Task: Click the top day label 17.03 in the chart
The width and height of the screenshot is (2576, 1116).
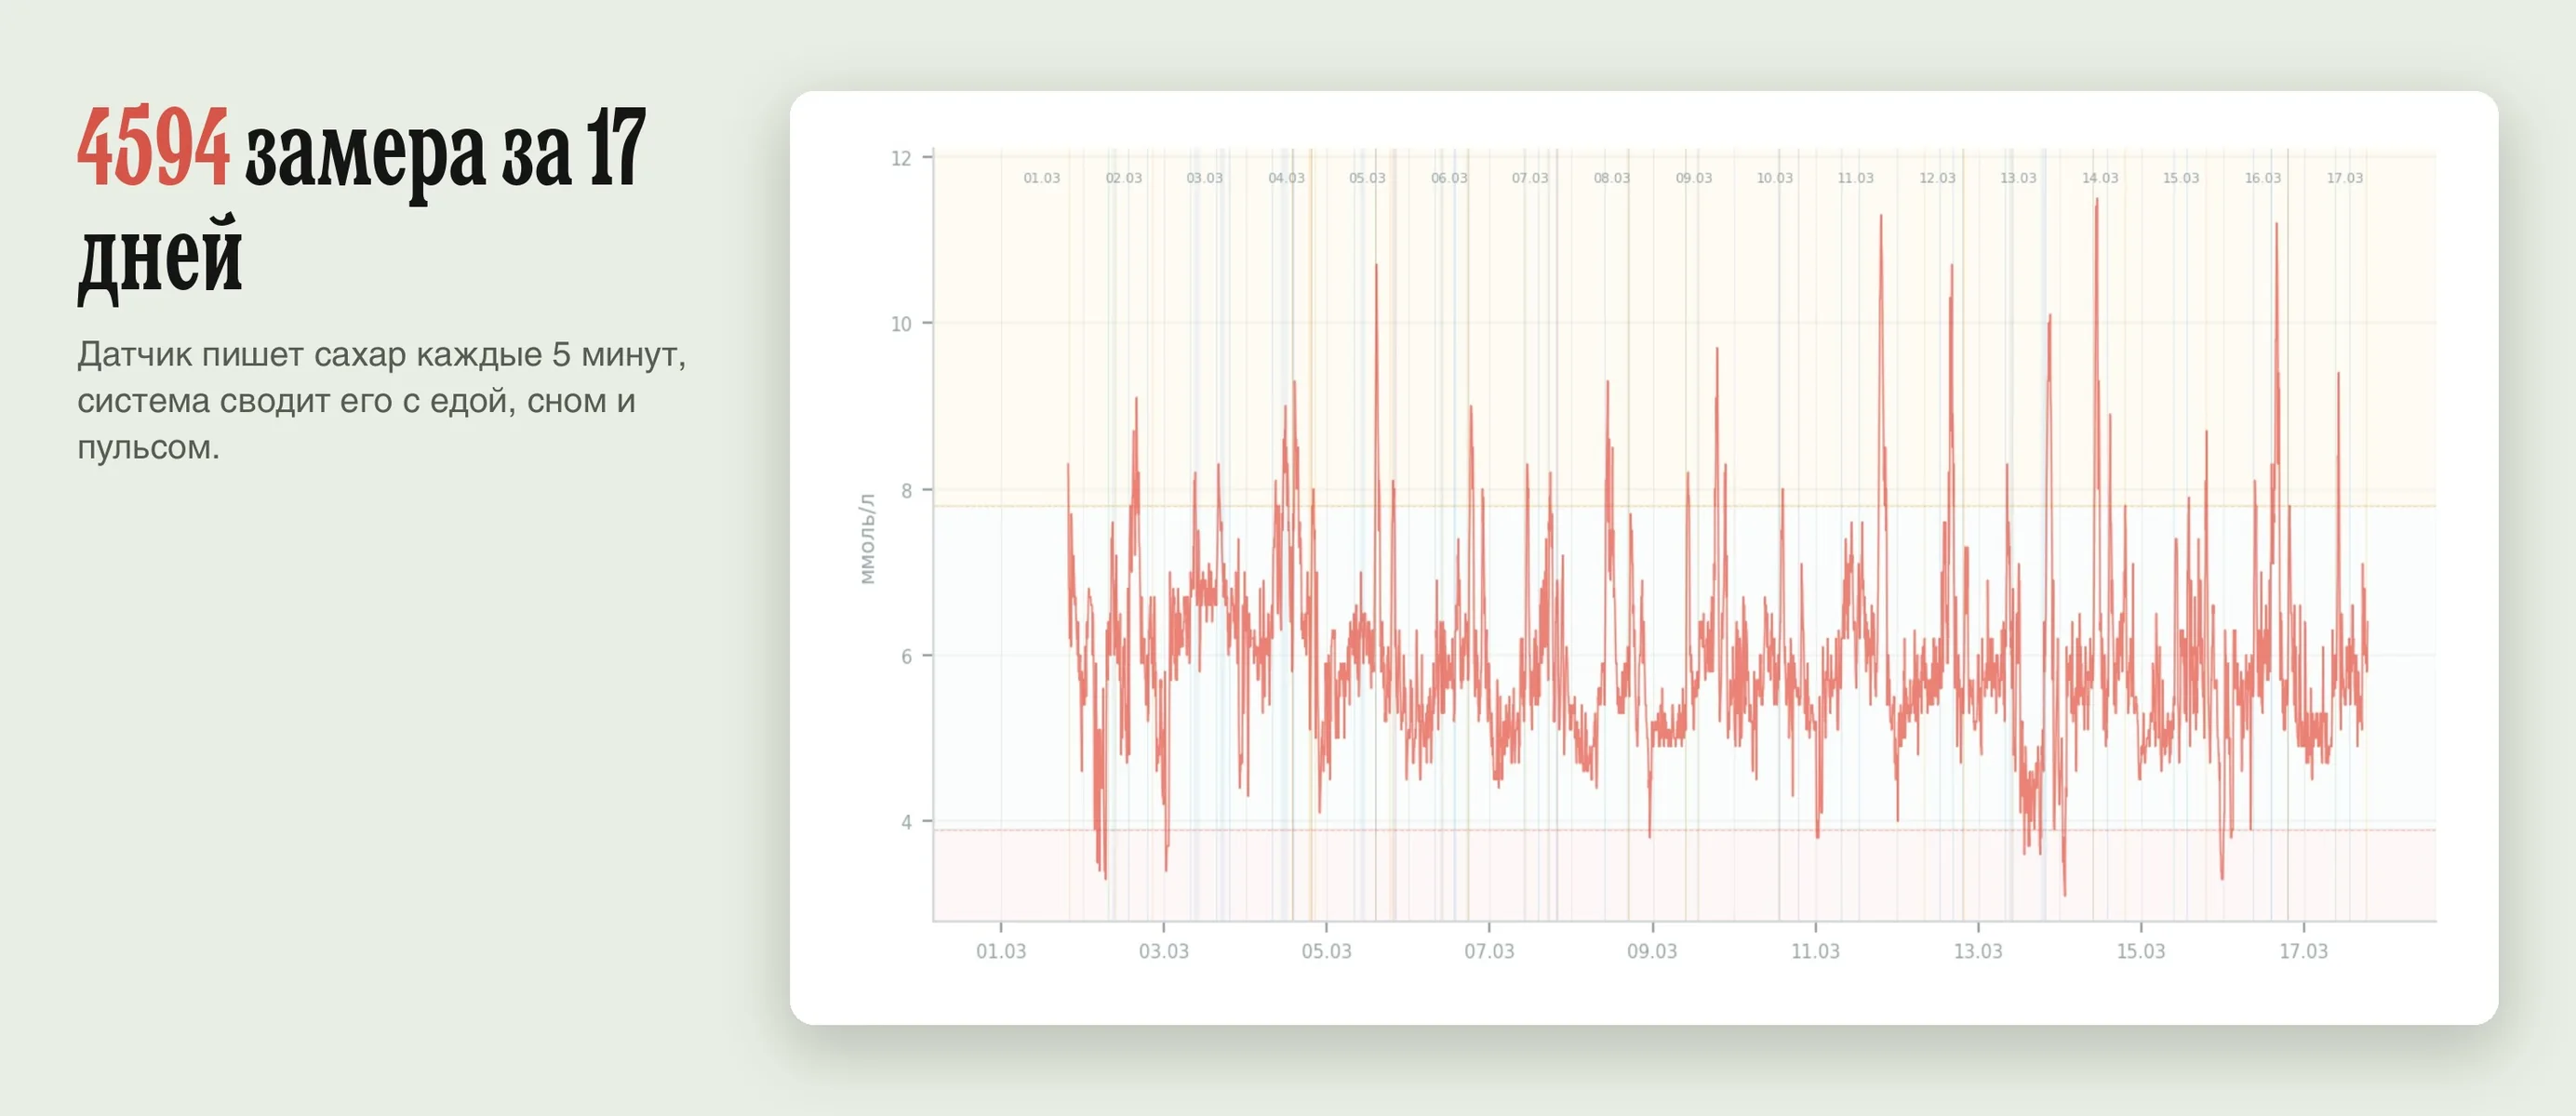Action: point(2345,178)
